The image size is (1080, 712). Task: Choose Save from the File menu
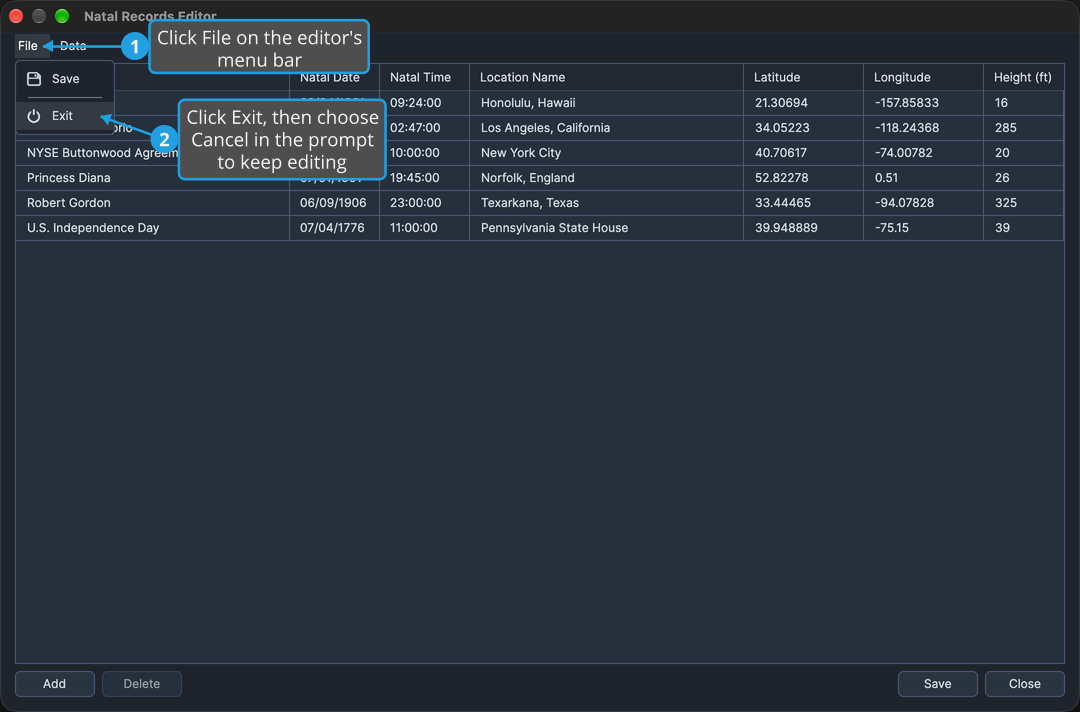65,79
